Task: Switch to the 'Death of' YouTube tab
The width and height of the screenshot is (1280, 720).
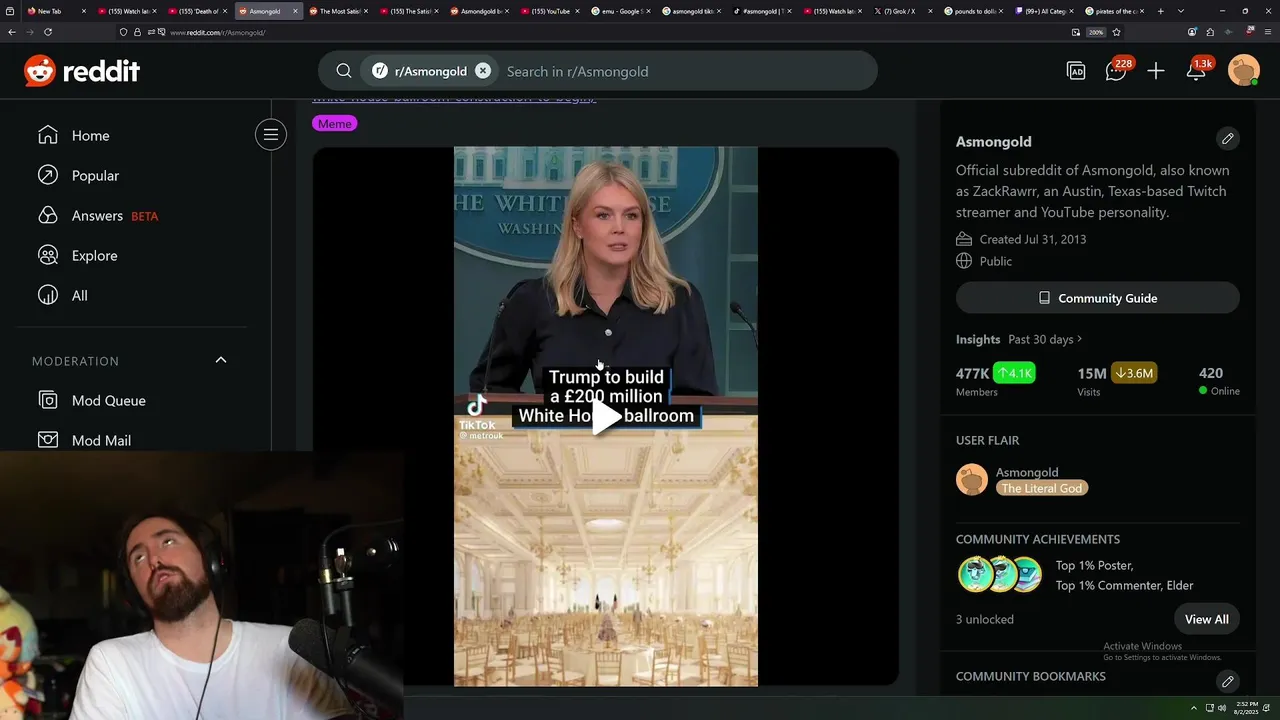Action: (x=198, y=11)
